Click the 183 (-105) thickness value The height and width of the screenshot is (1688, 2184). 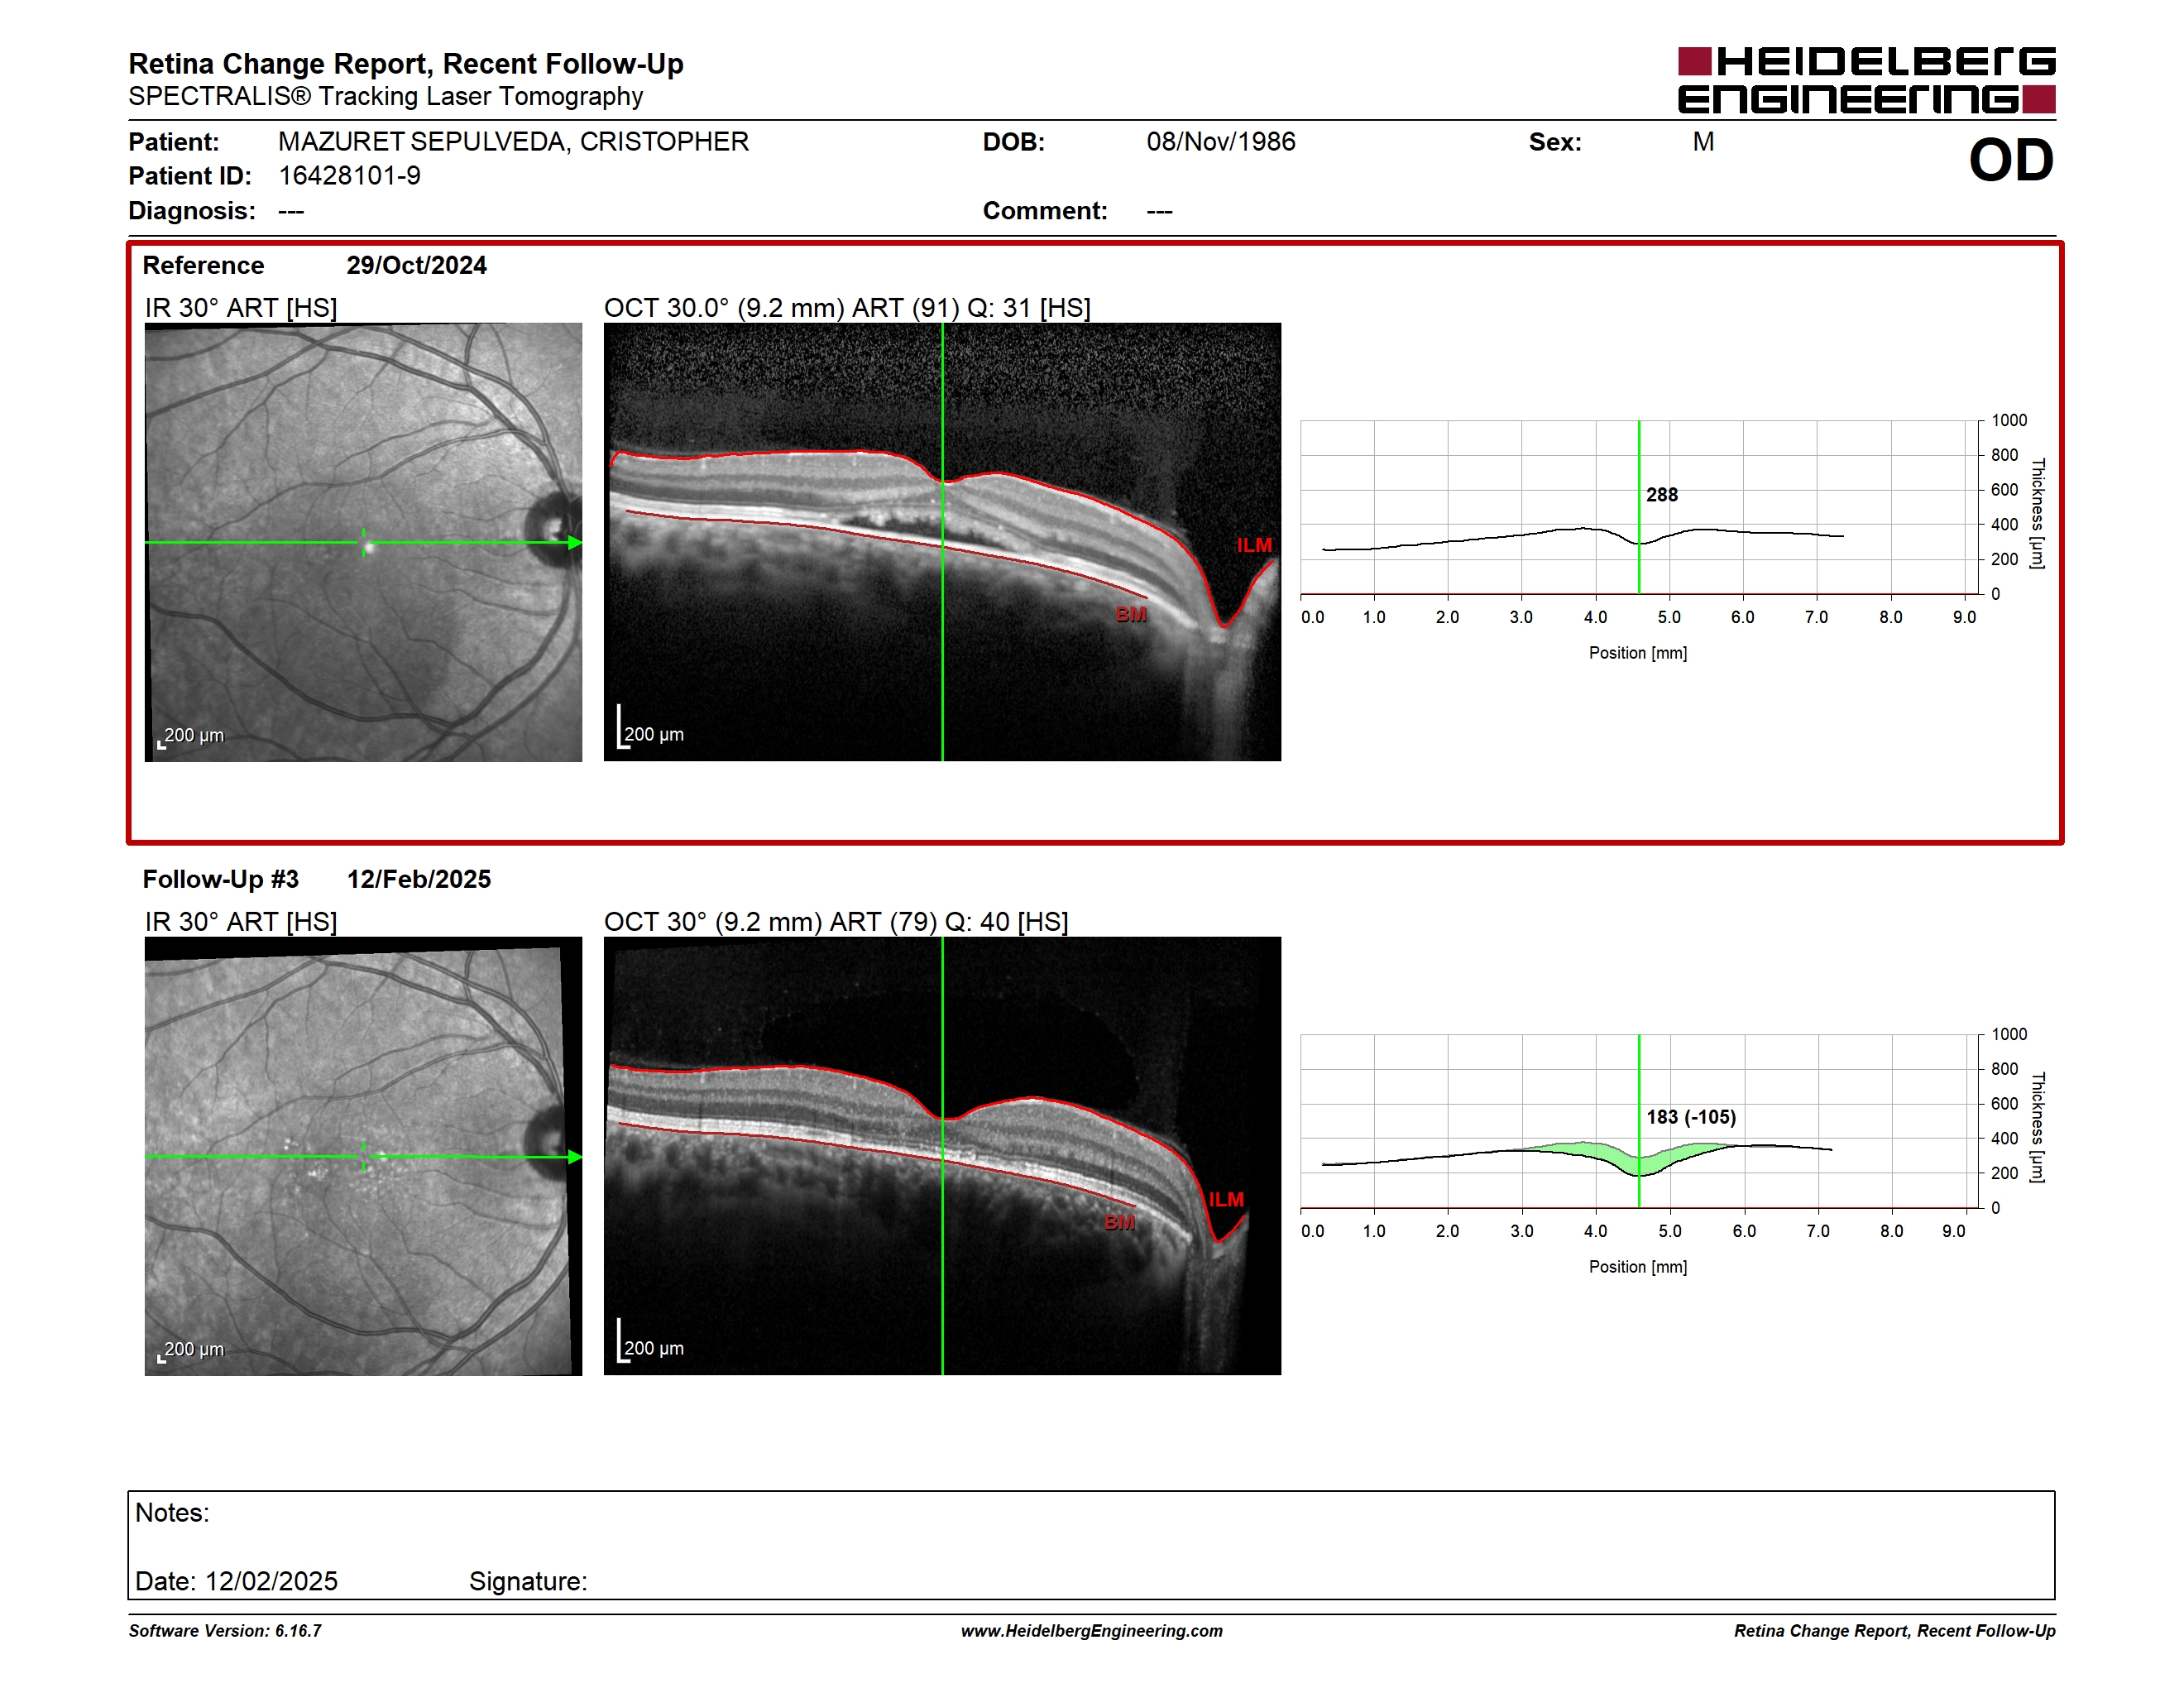1691,1117
